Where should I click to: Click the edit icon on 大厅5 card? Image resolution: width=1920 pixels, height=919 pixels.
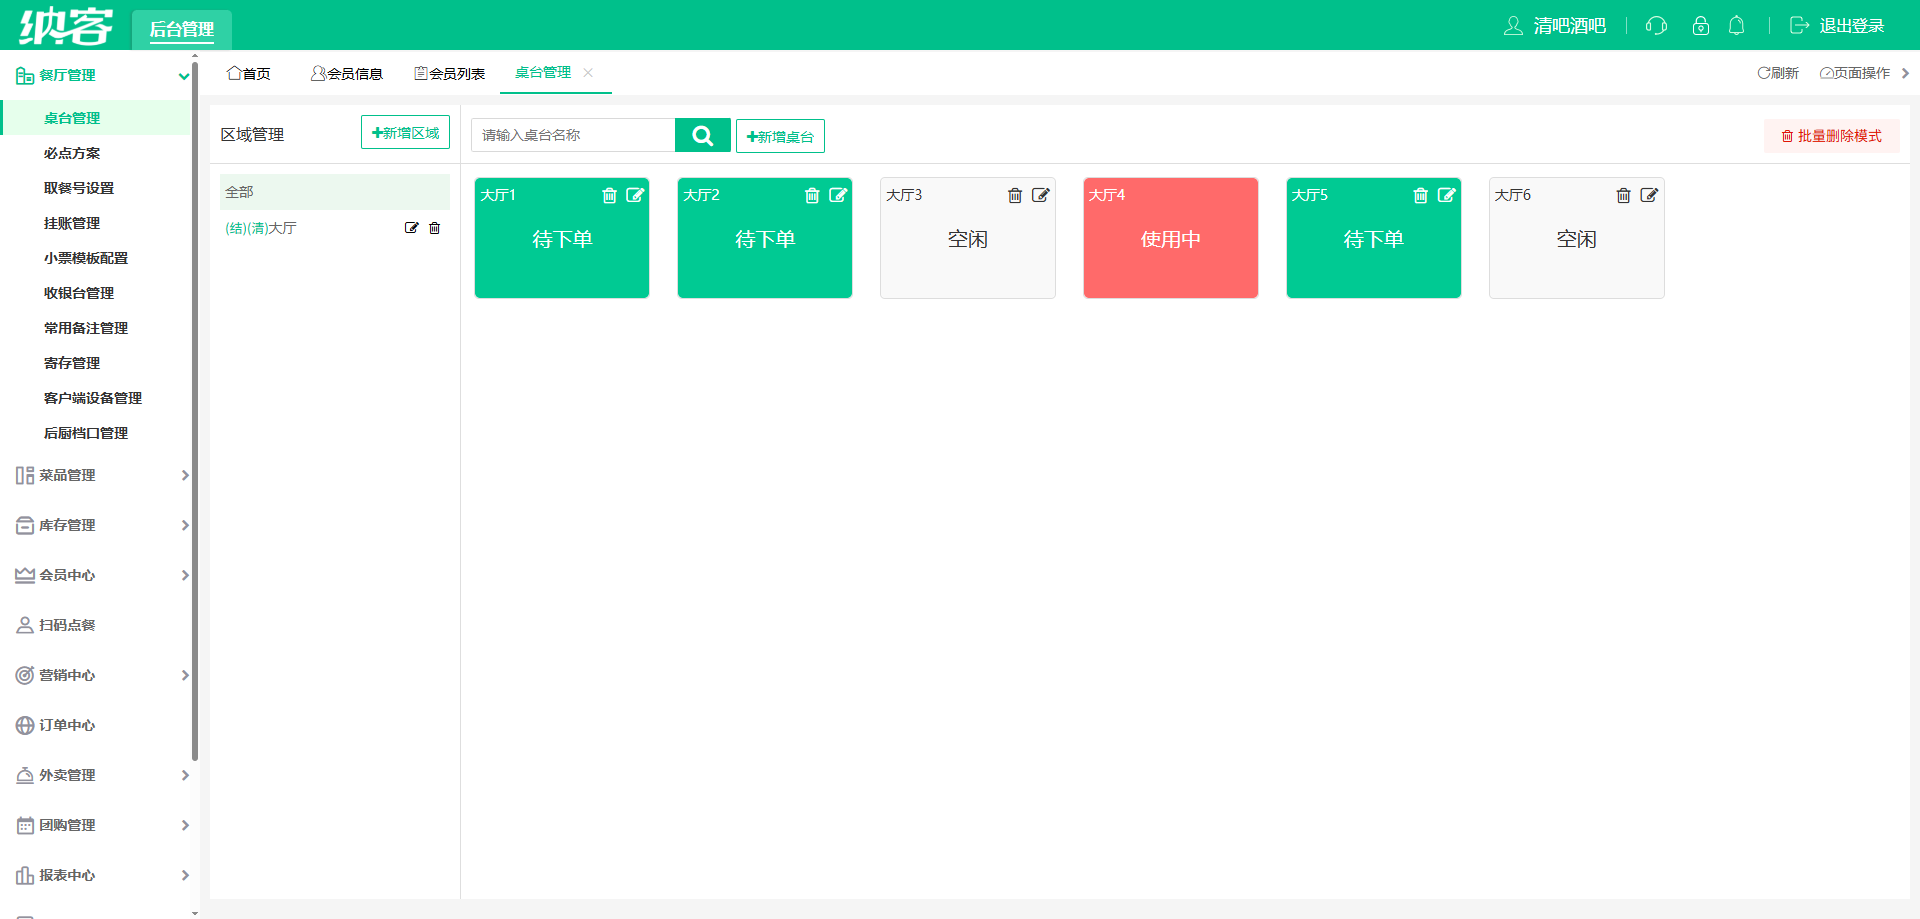tap(1447, 195)
